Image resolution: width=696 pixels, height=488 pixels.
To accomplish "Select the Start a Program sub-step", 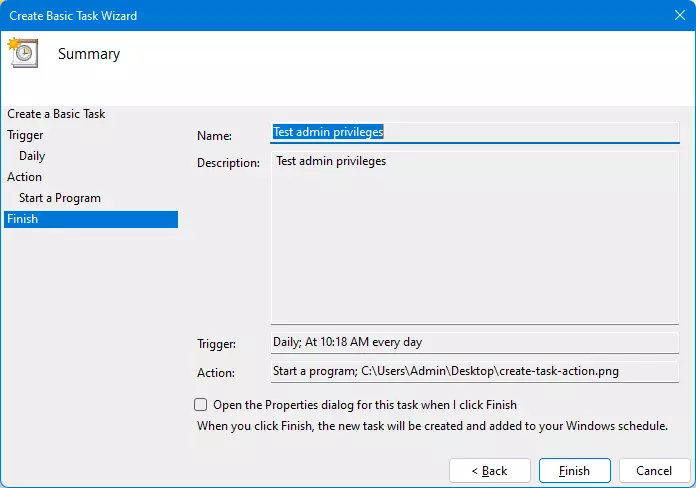I will coord(60,198).
